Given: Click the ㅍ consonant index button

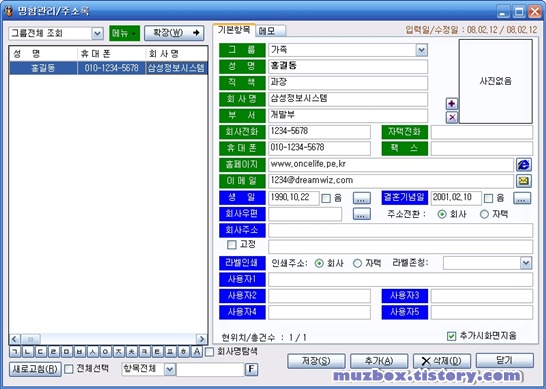Looking at the screenshot, I should pyautogui.click(x=170, y=352).
